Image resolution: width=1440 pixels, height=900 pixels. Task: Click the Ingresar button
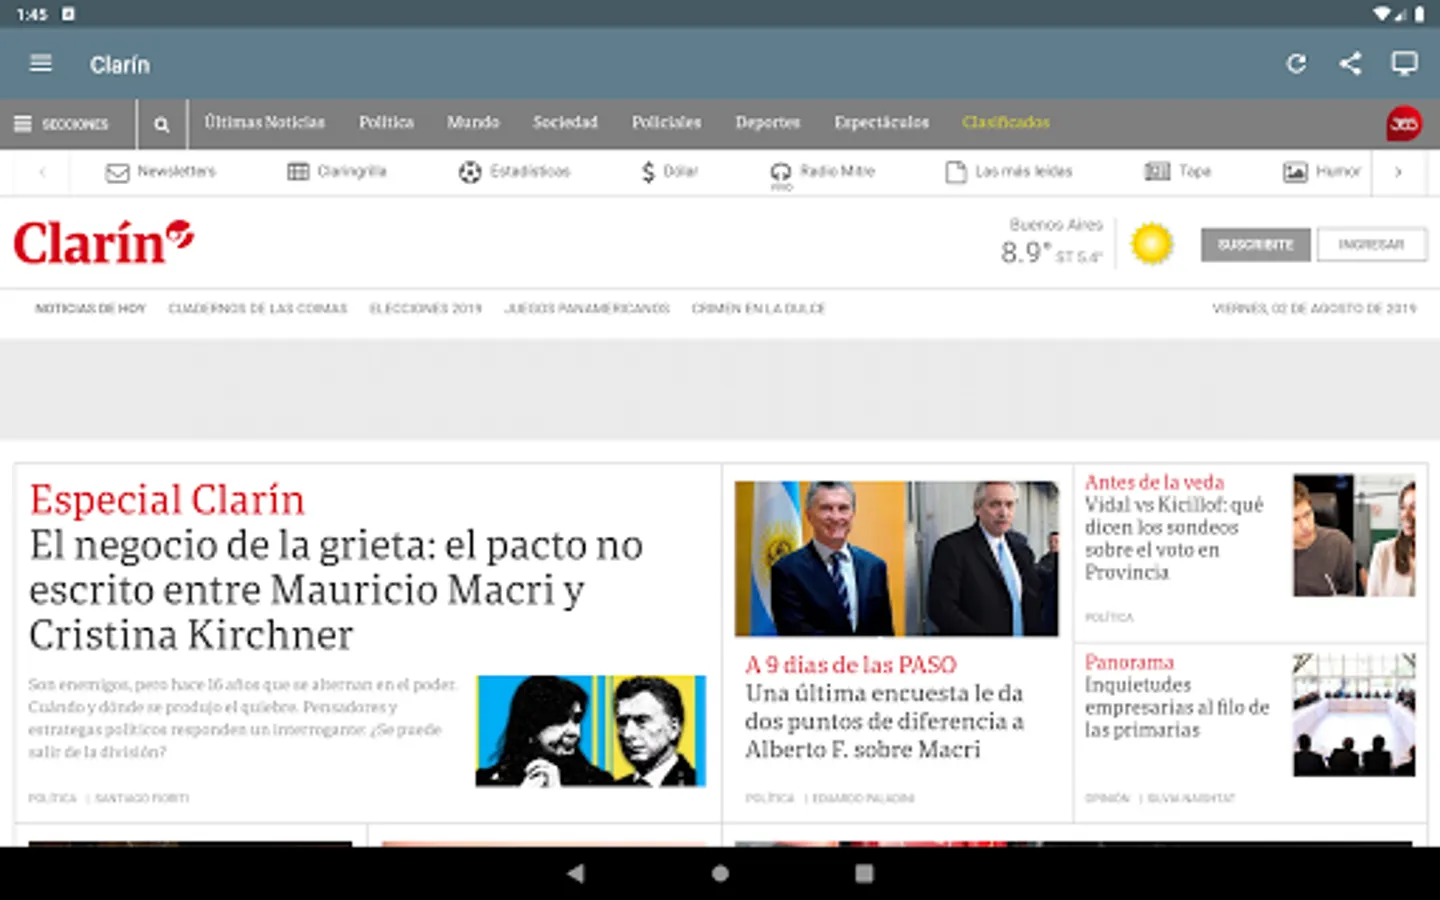point(1371,245)
